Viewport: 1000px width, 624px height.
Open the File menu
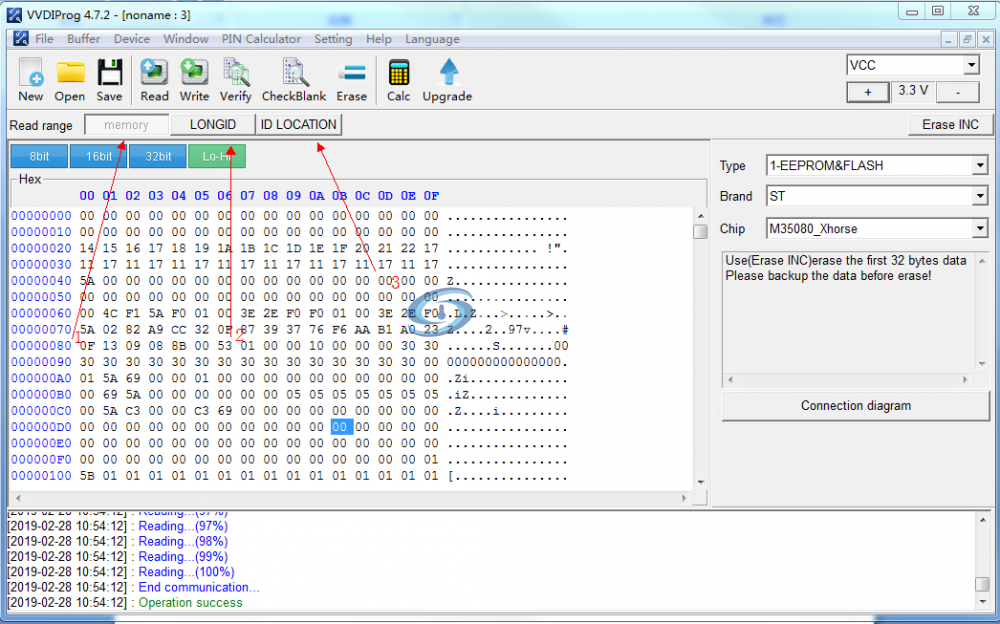pyautogui.click(x=44, y=39)
